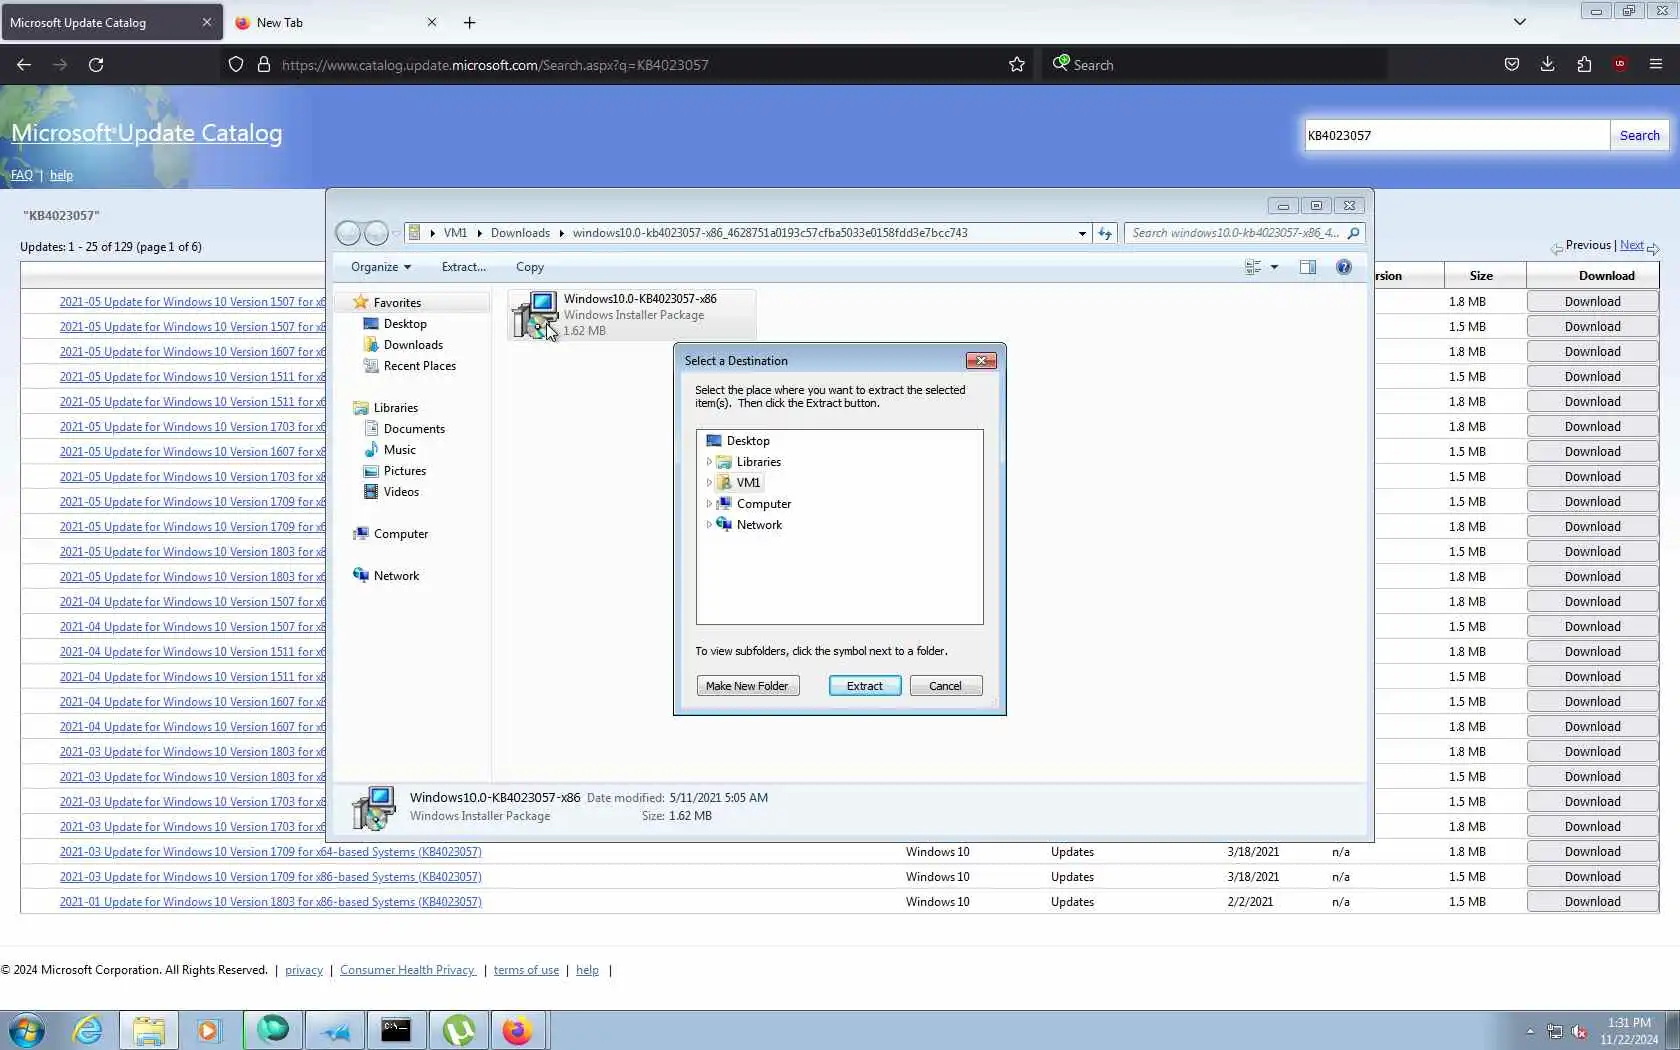This screenshot has height=1050, width=1680.
Task: Open the Firefox list all tabs dropdown
Action: click(x=1520, y=22)
